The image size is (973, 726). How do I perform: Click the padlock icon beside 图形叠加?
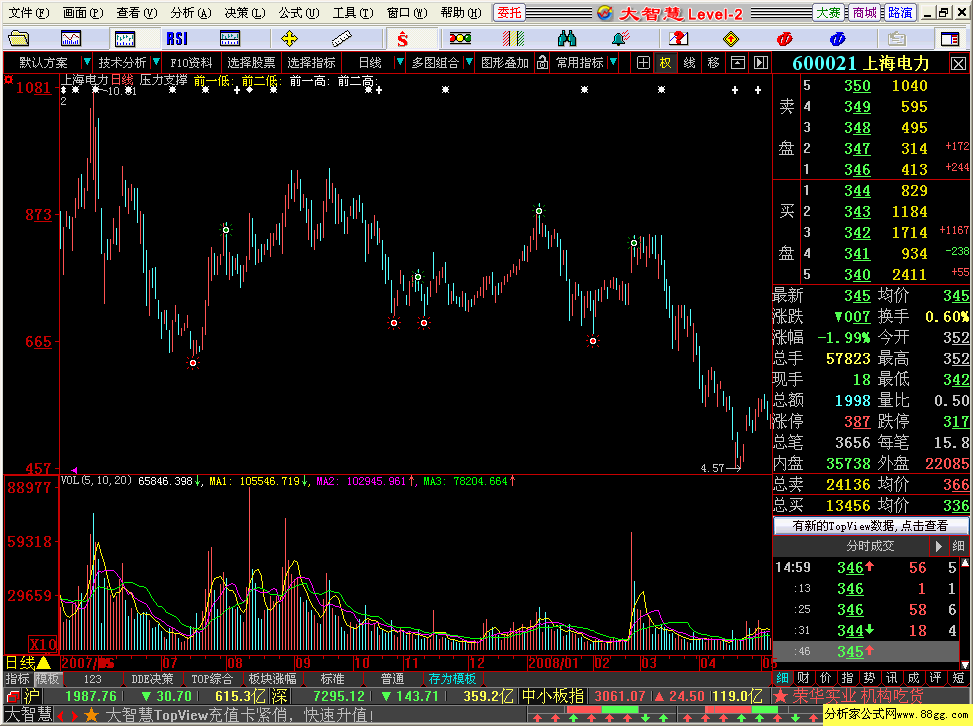[542, 63]
